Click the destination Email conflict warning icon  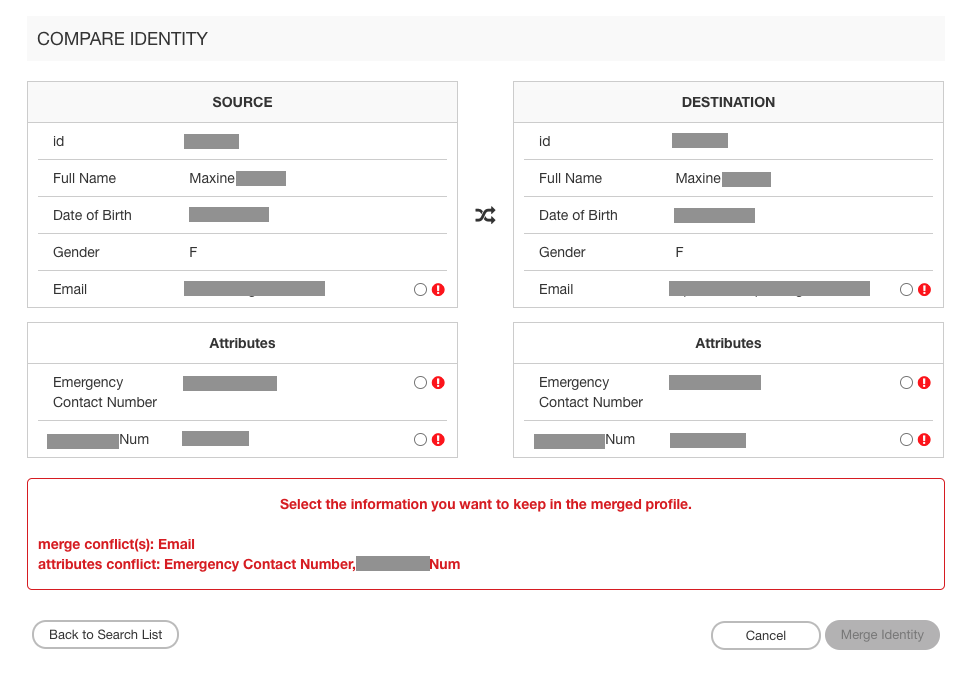click(924, 290)
